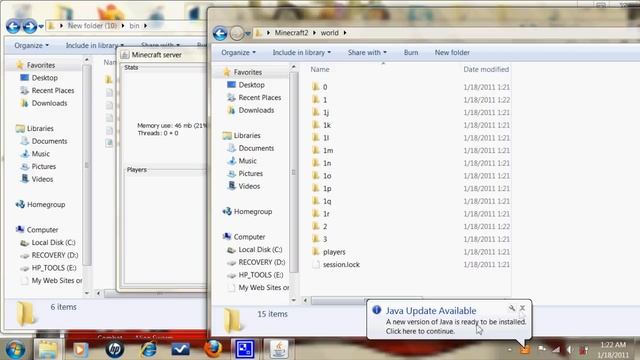Click Back arrow in world window
640x360 pixels.
220,33
